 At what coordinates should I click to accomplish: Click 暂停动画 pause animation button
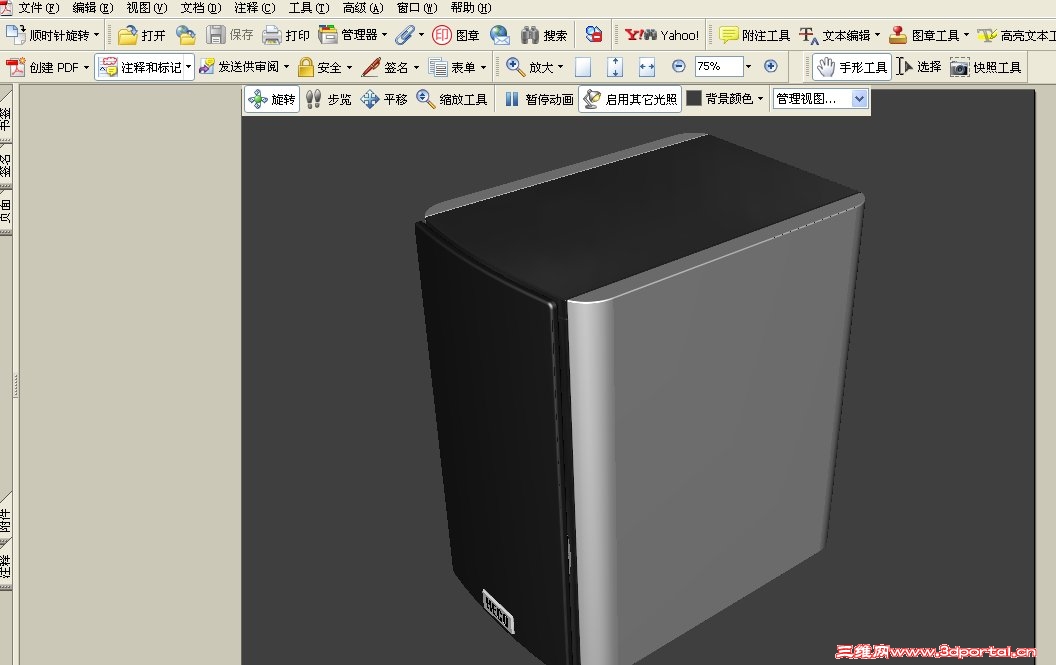(539, 99)
